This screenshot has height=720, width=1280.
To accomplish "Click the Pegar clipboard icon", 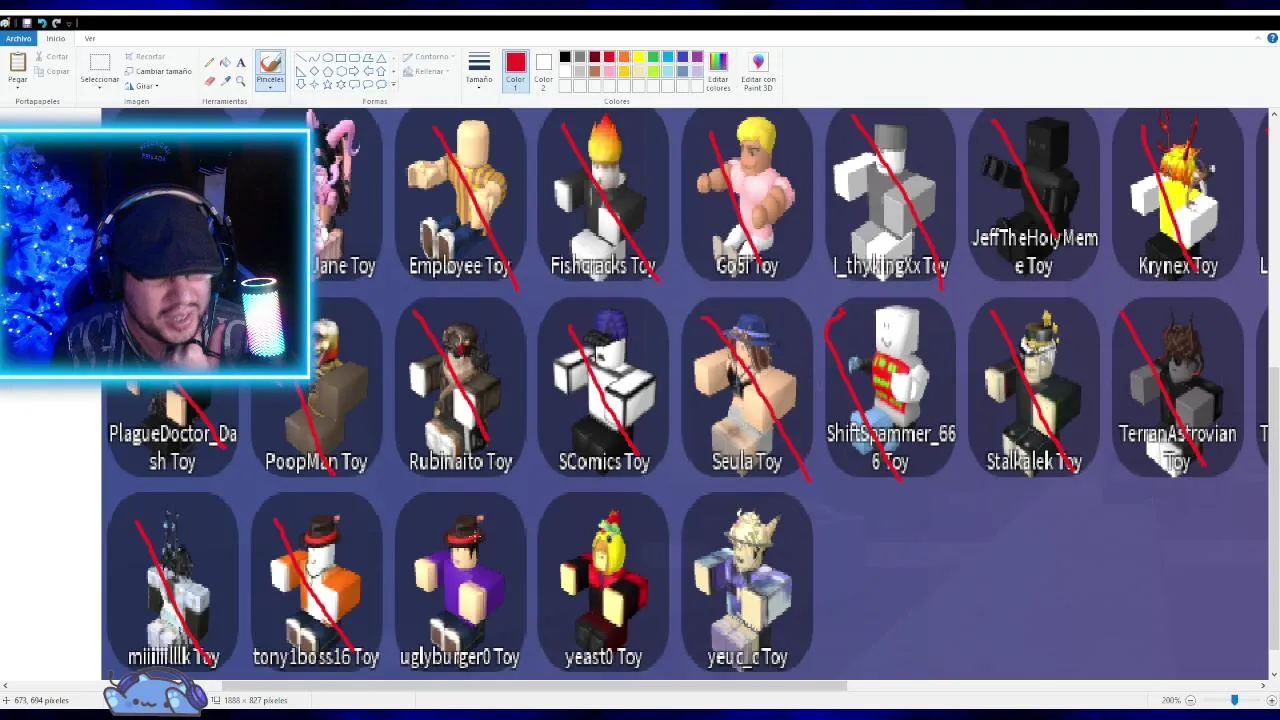I will coord(17,62).
